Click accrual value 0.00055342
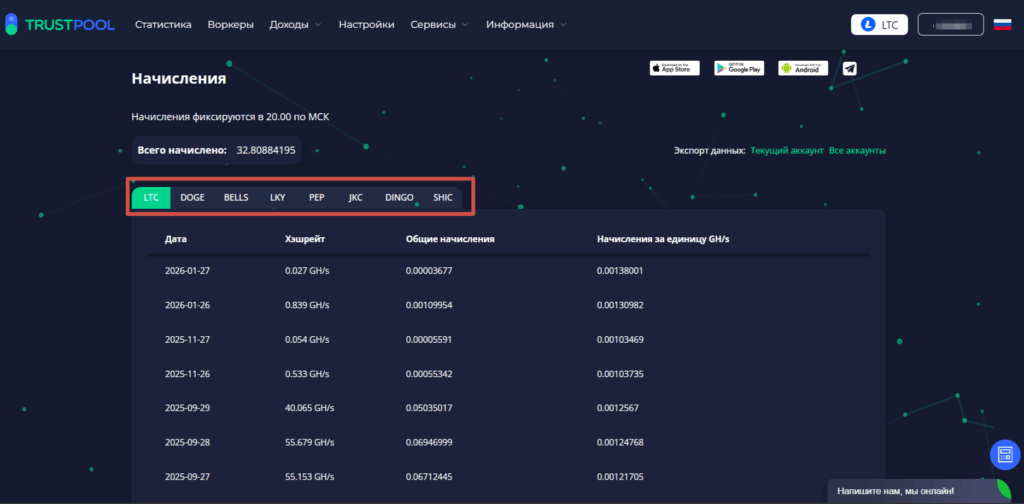The height and width of the screenshot is (504, 1024). [x=429, y=374]
